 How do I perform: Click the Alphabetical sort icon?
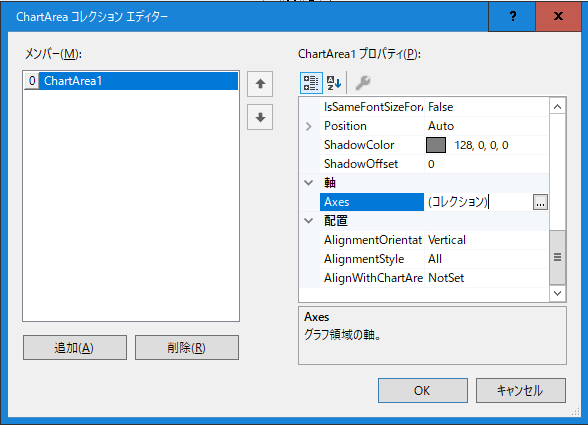(x=333, y=83)
